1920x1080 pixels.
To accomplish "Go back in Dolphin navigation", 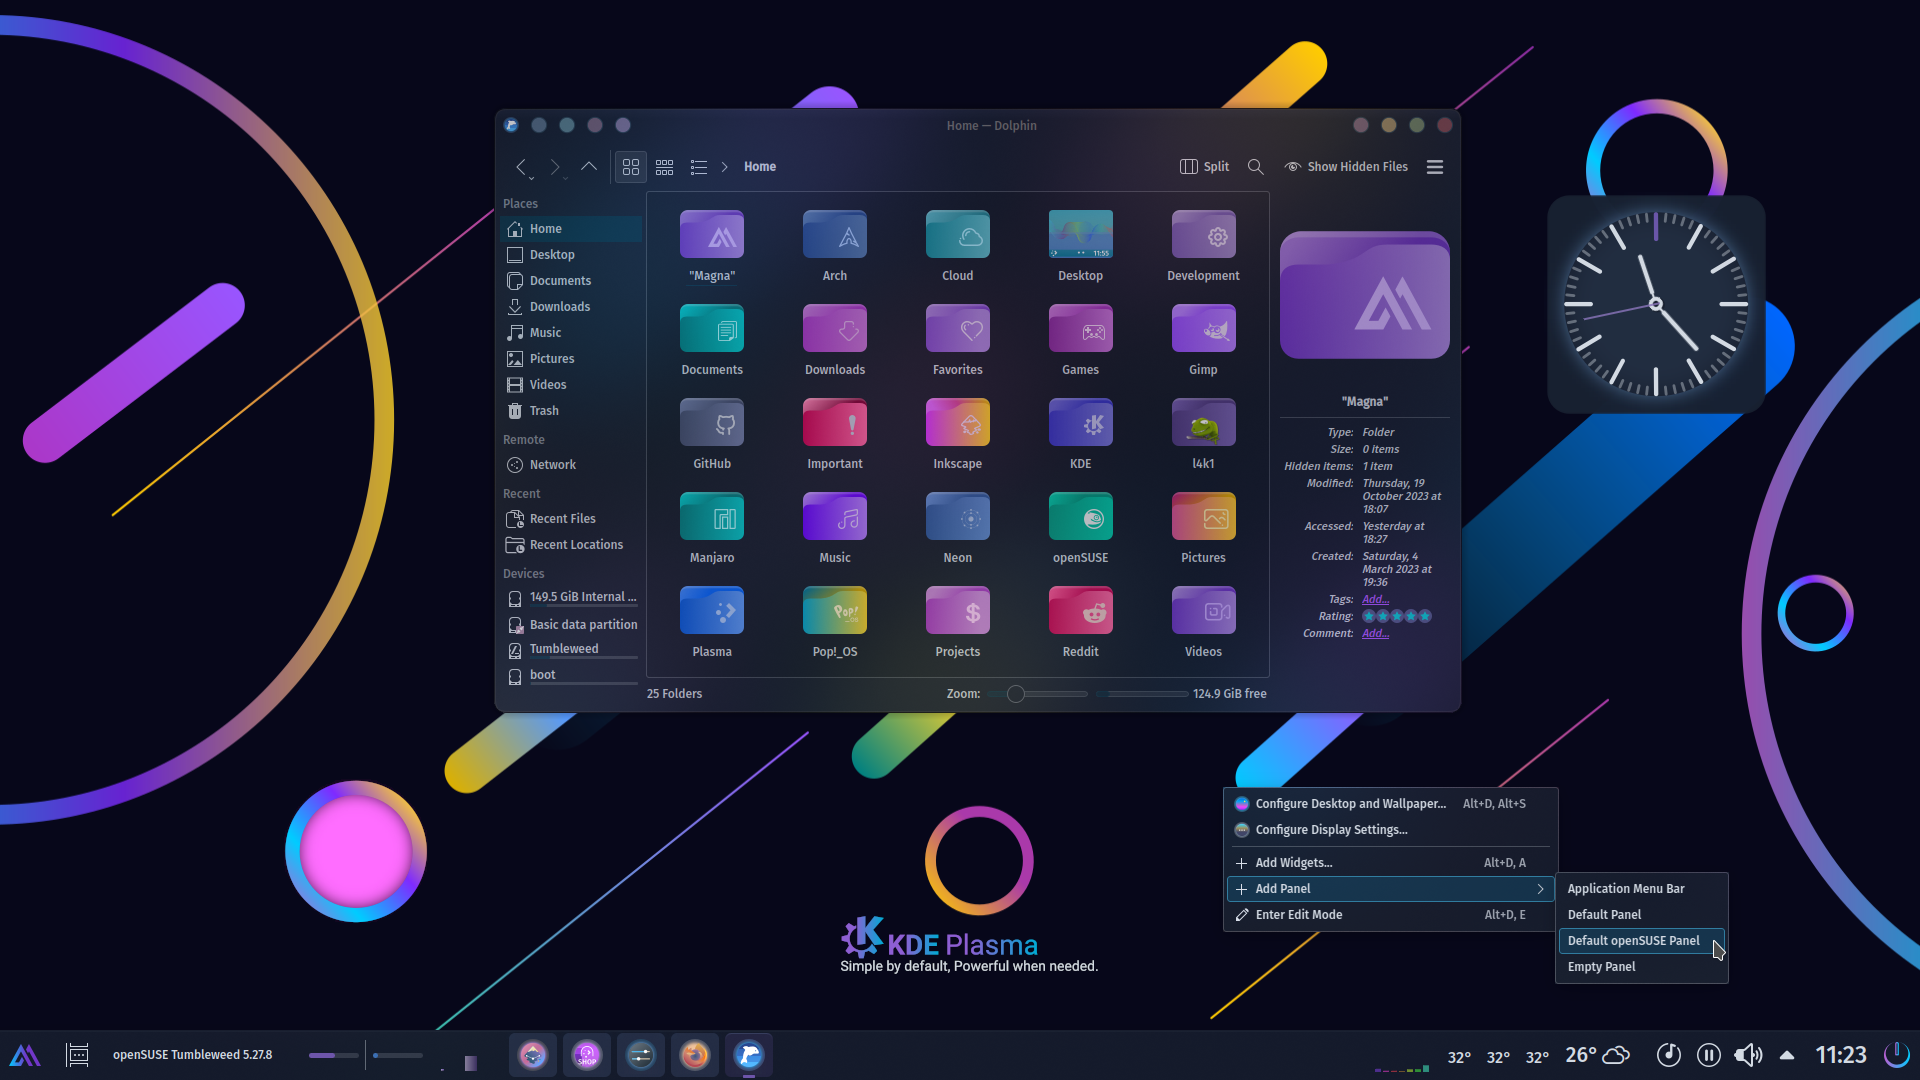I will click(521, 167).
